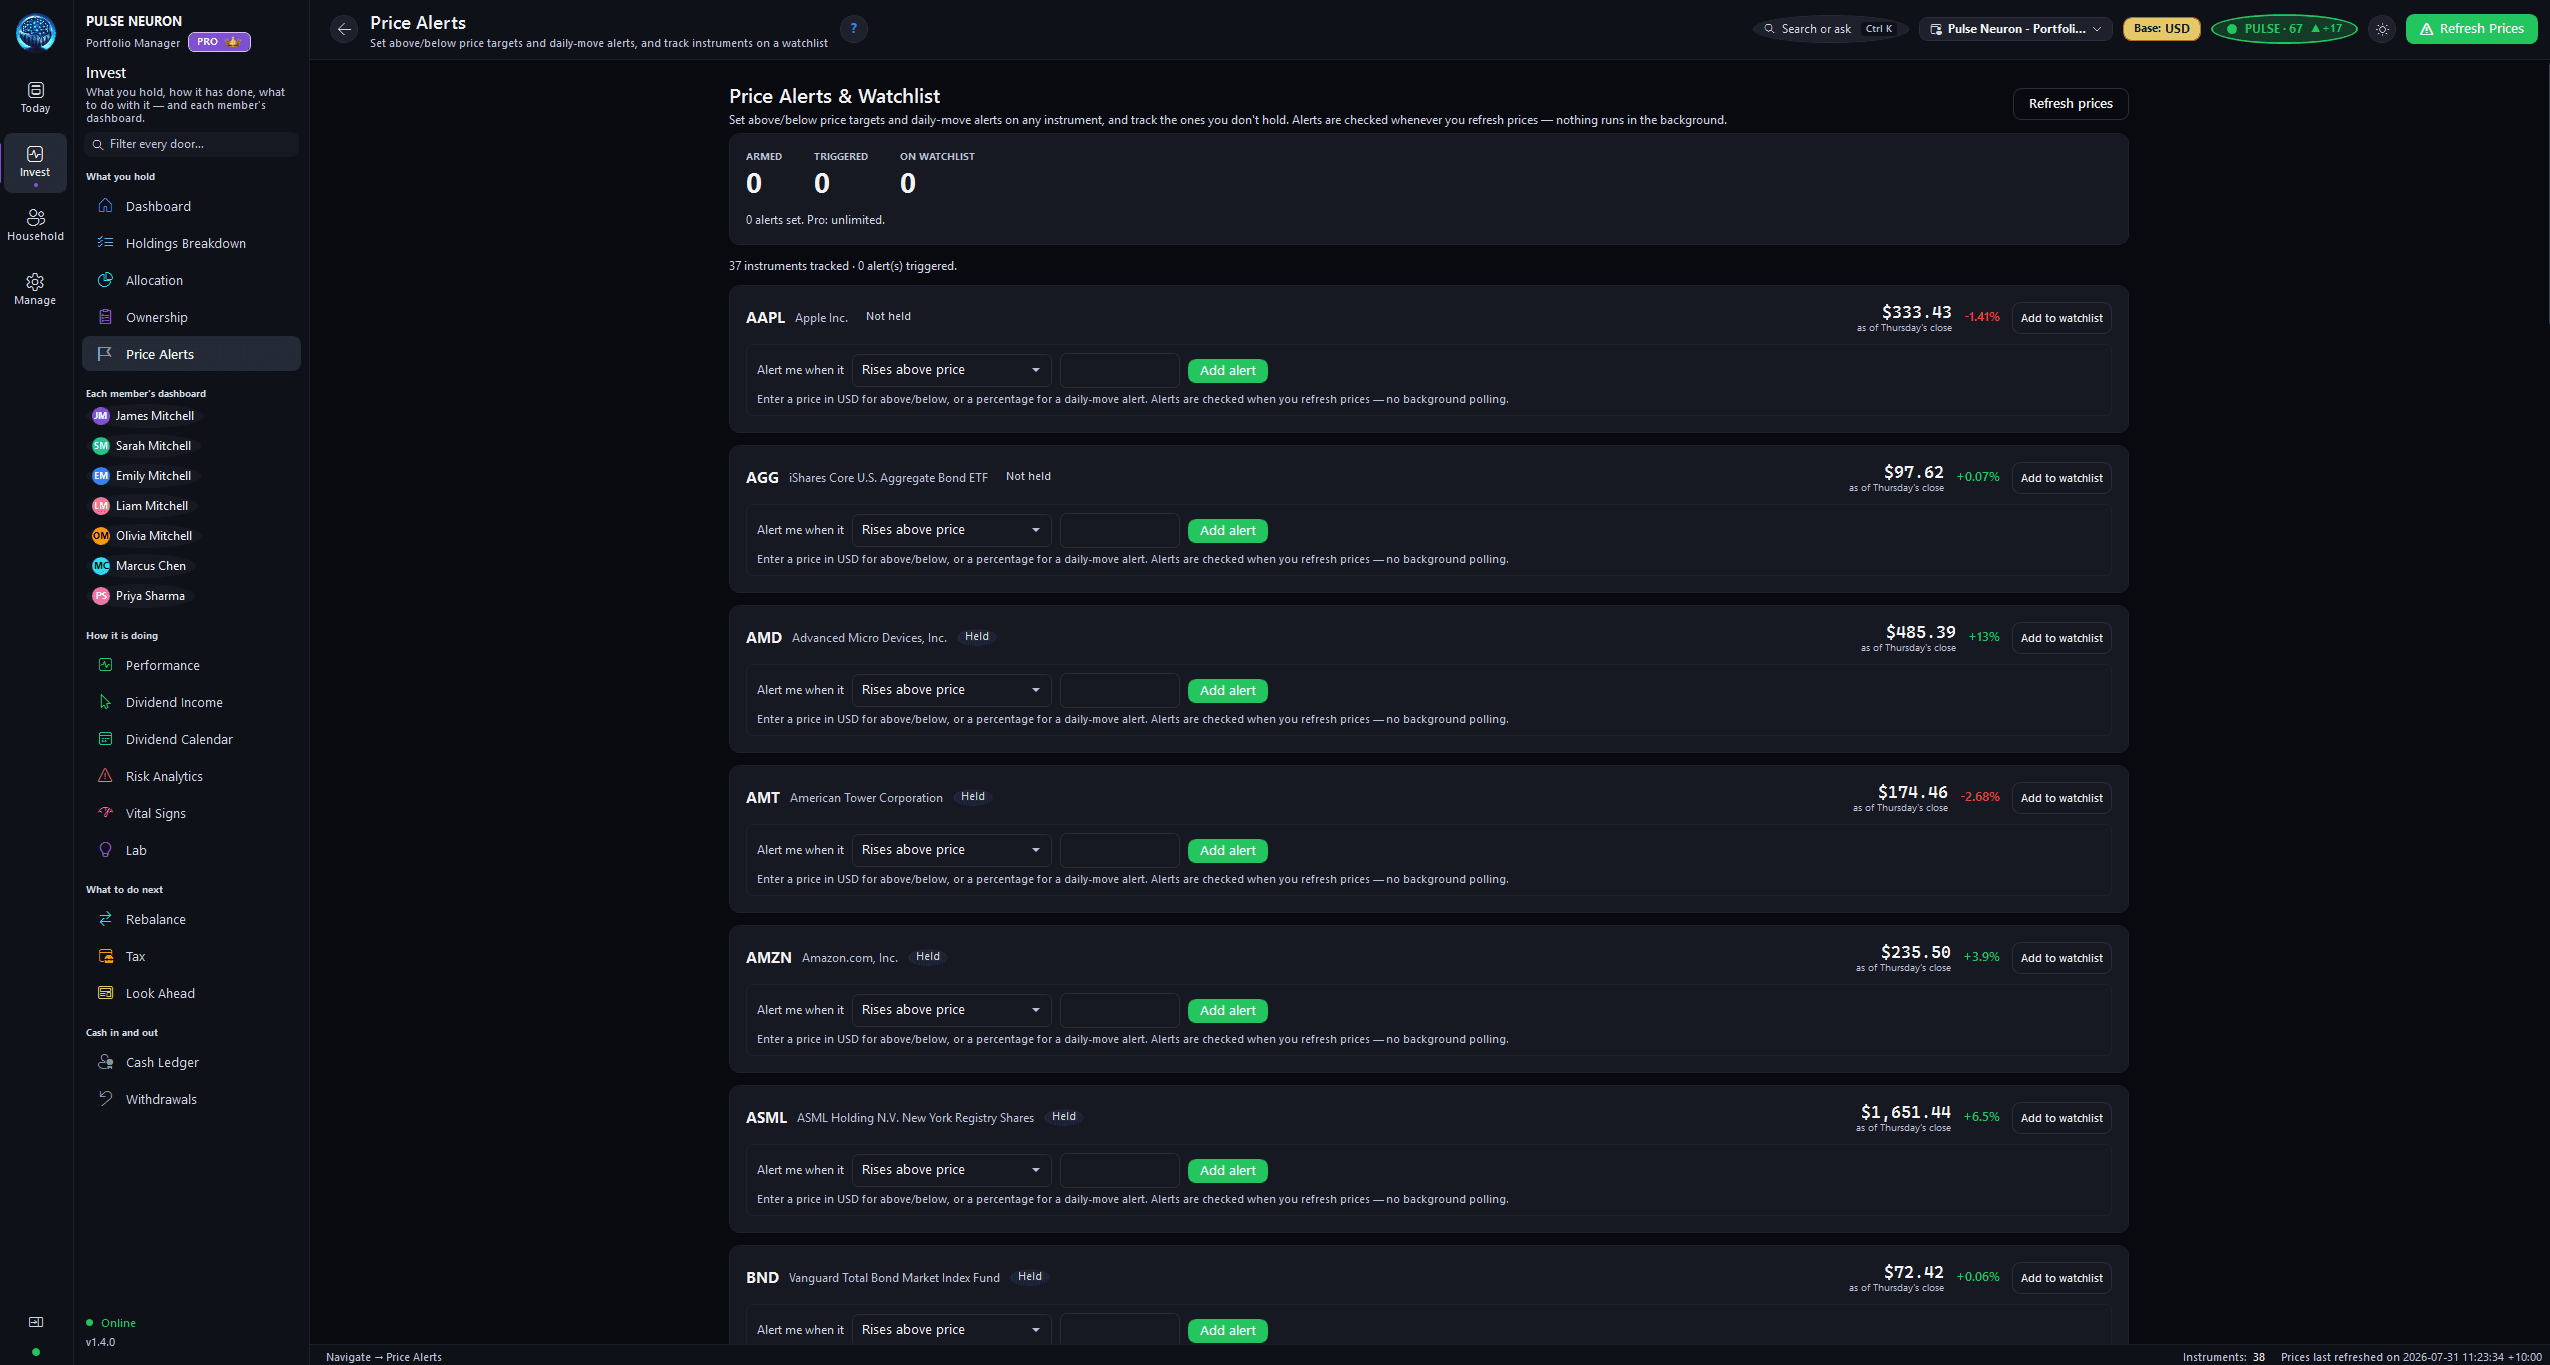This screenshot has width=2550, height=1365.
Task: Open Emily Mitchell's dashboard
Action: click(143, 476)
